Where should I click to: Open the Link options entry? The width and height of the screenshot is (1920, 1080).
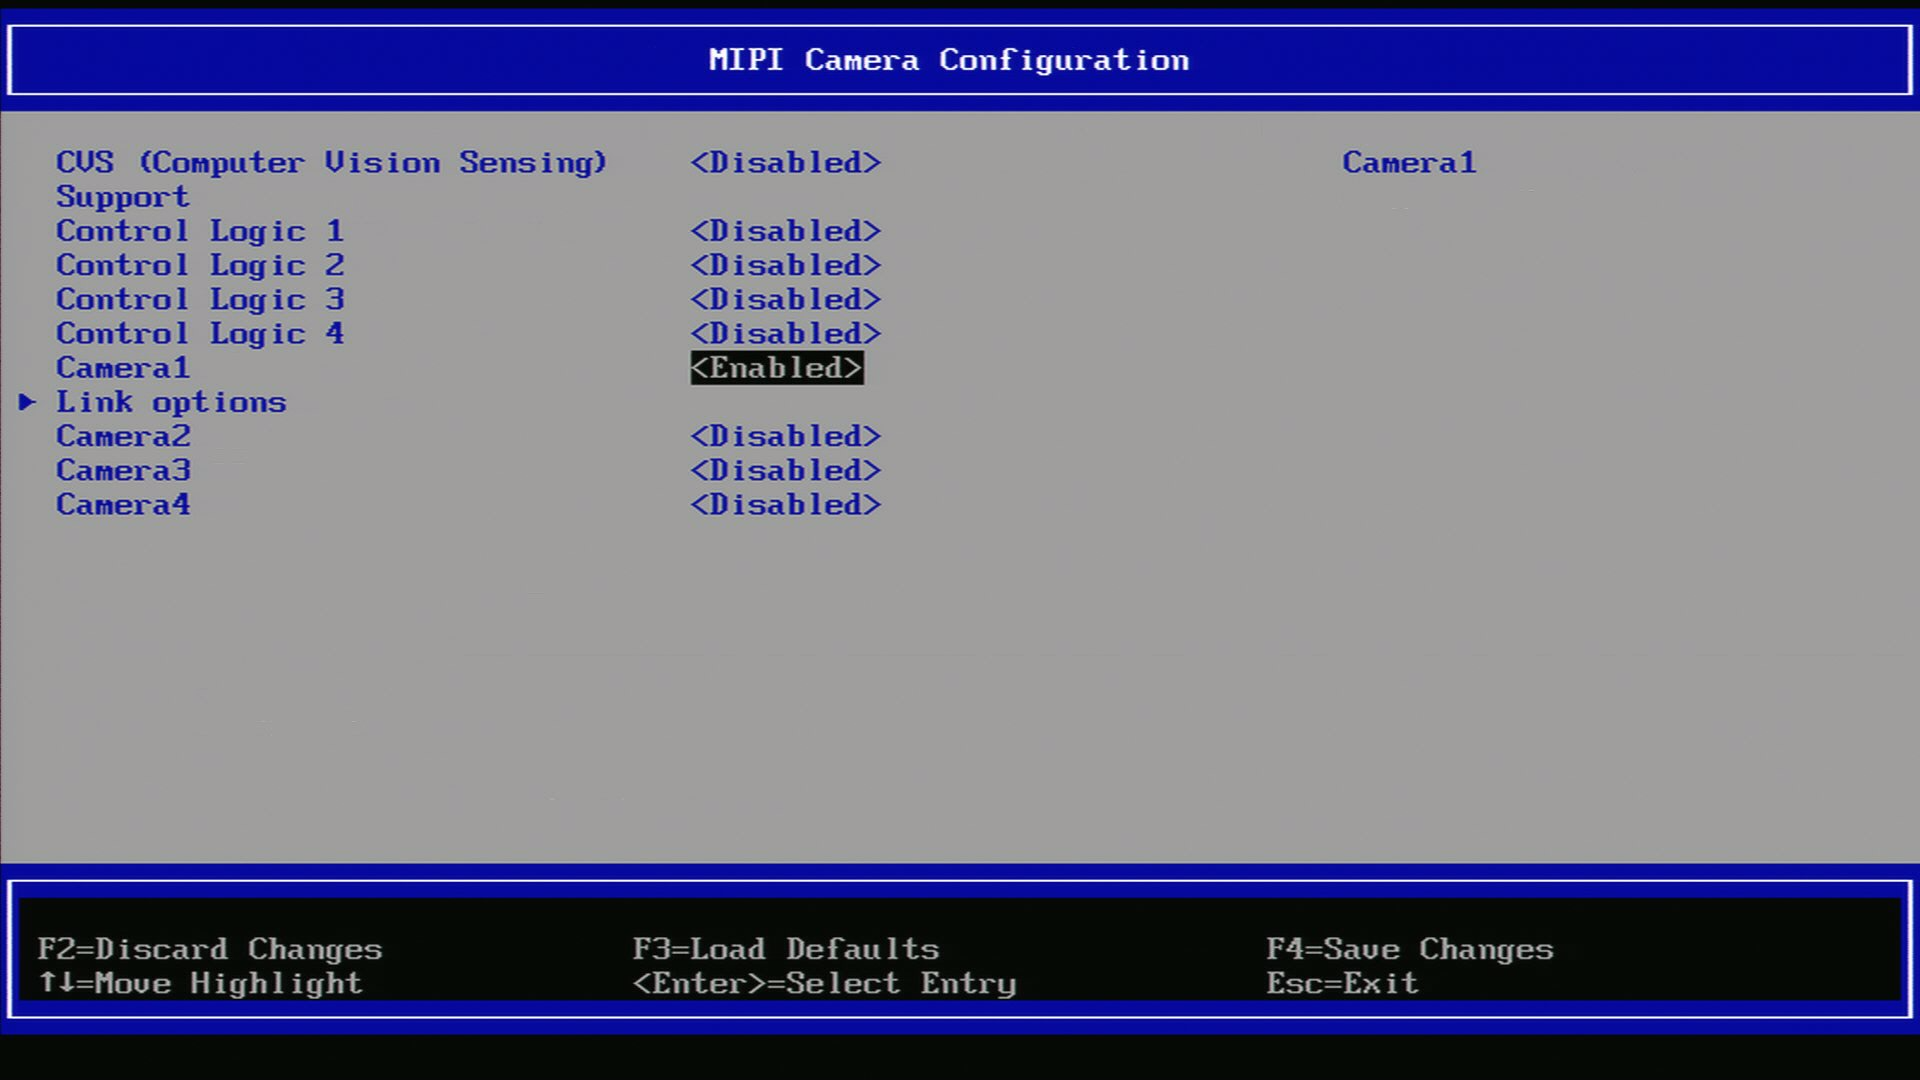pos(170,402)
